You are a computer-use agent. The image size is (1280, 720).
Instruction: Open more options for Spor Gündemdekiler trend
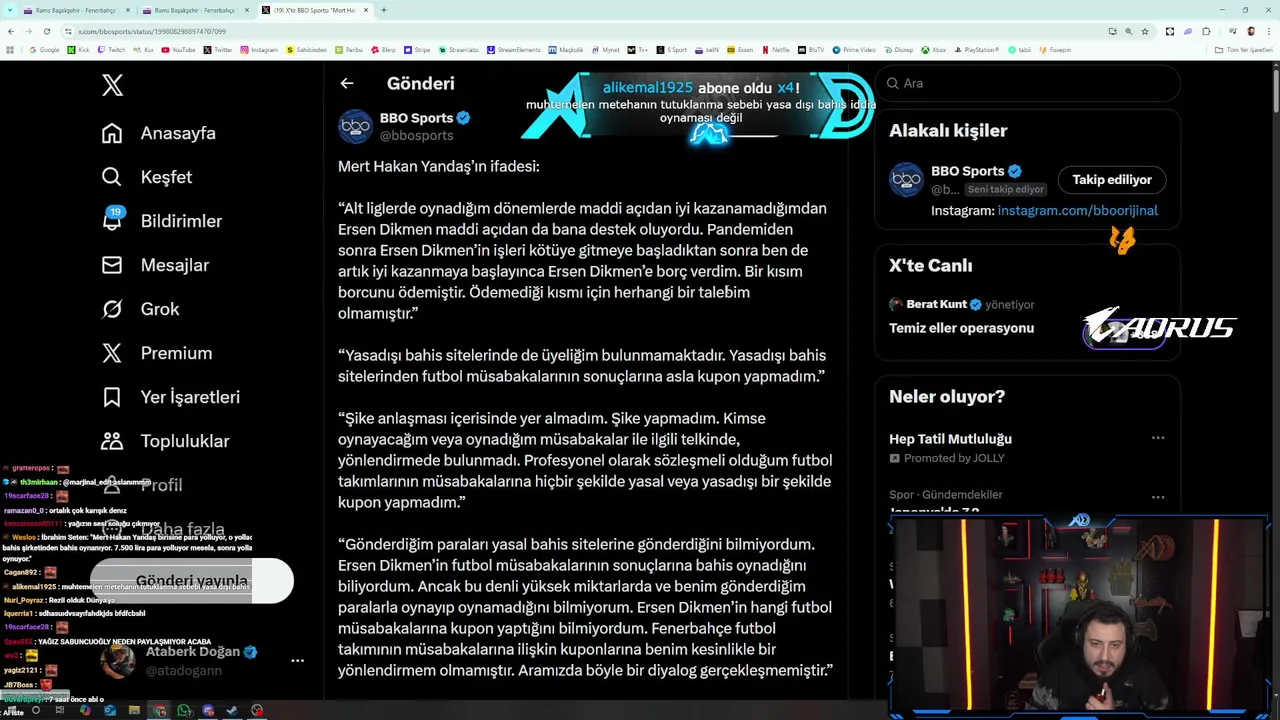point(1157,497)
